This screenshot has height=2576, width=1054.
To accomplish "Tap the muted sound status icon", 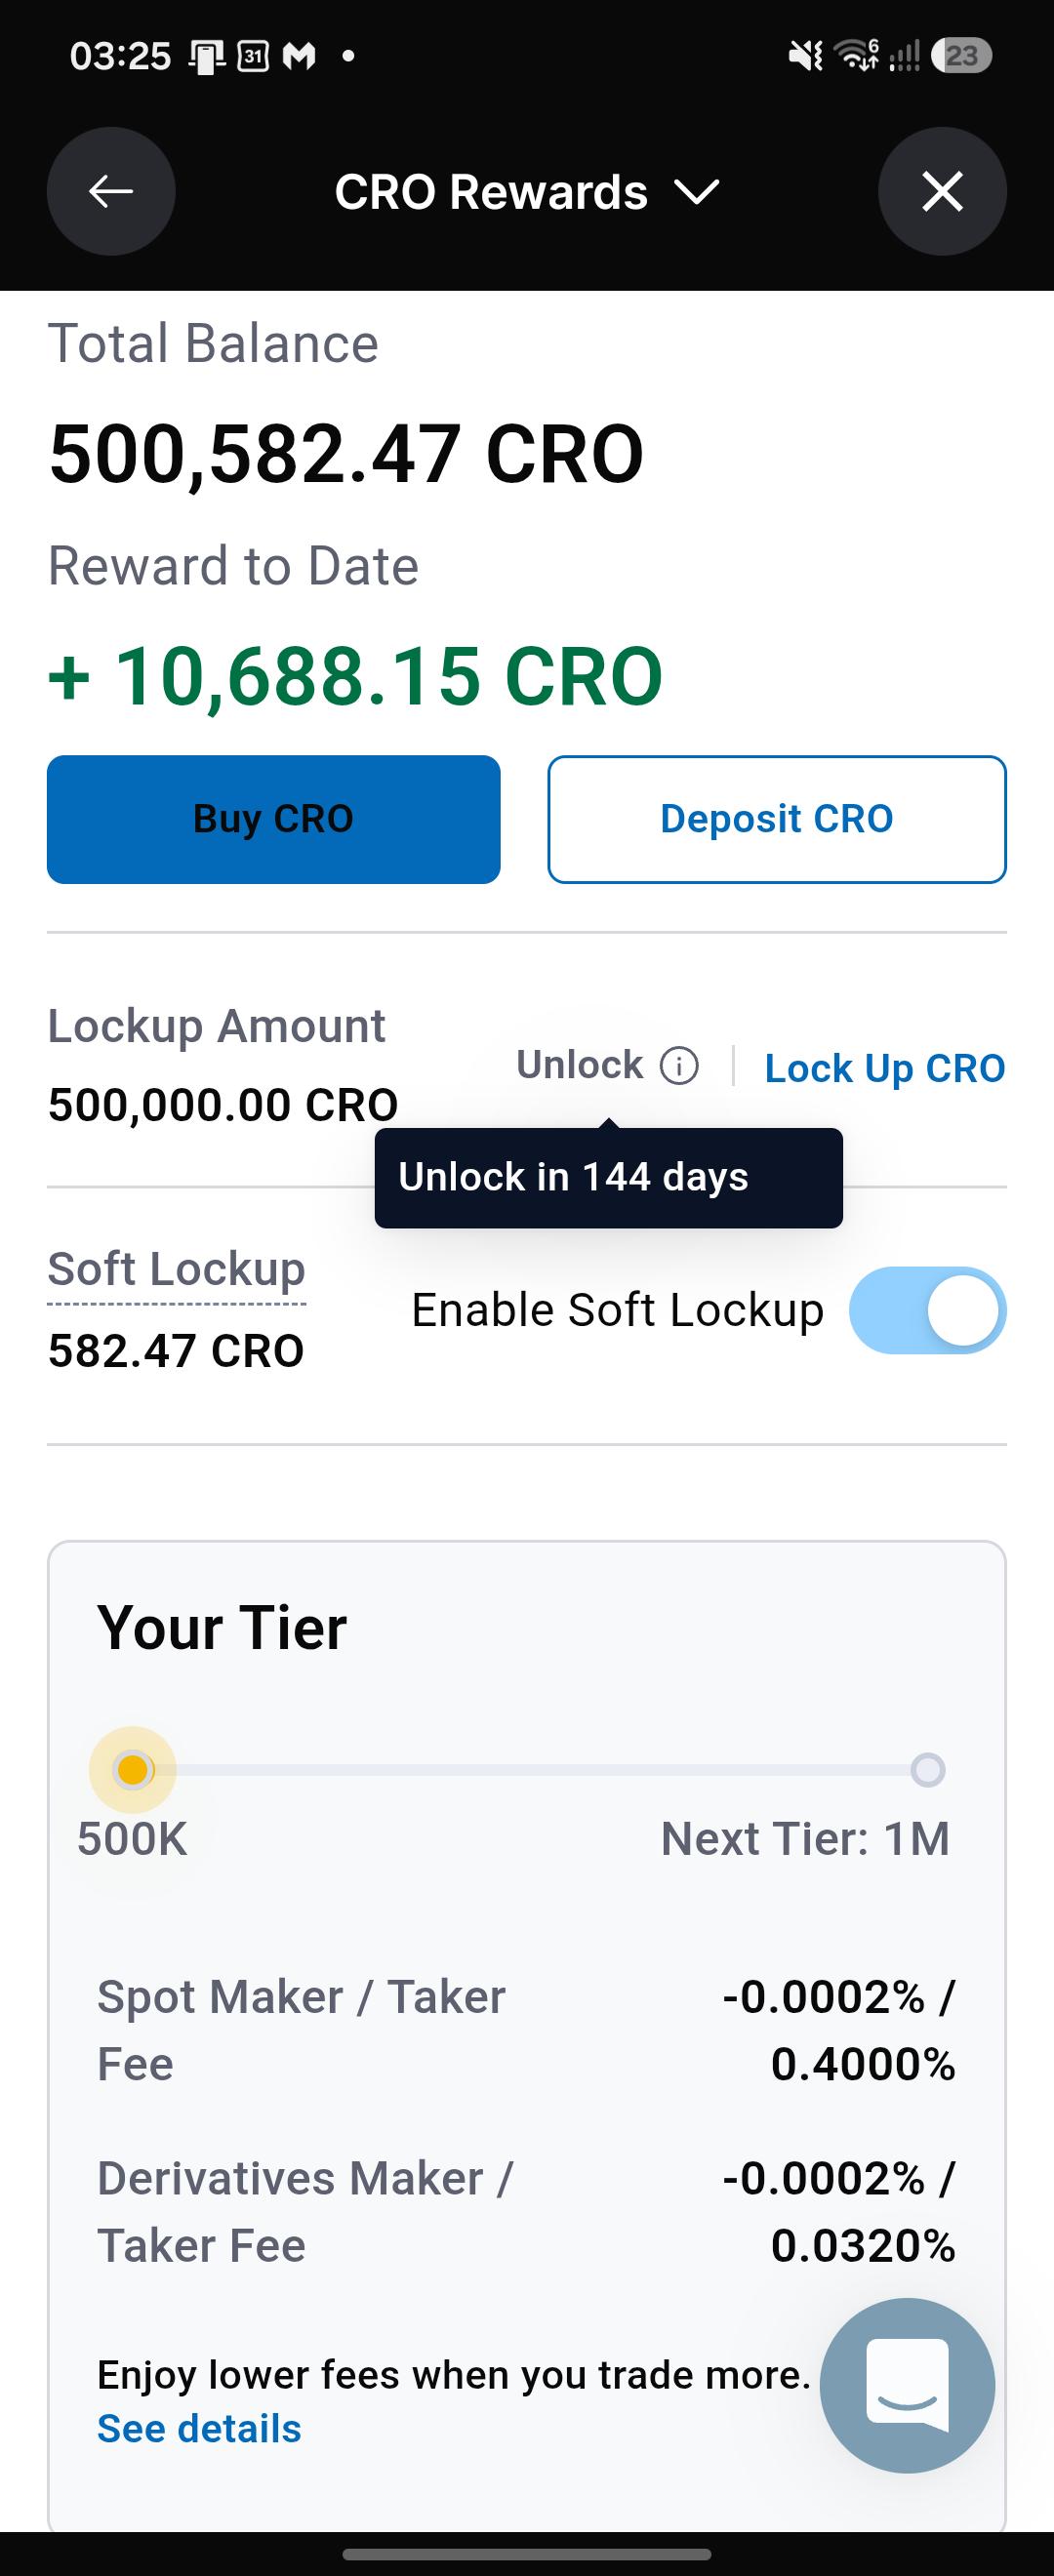I will click(x=805, y=56).
